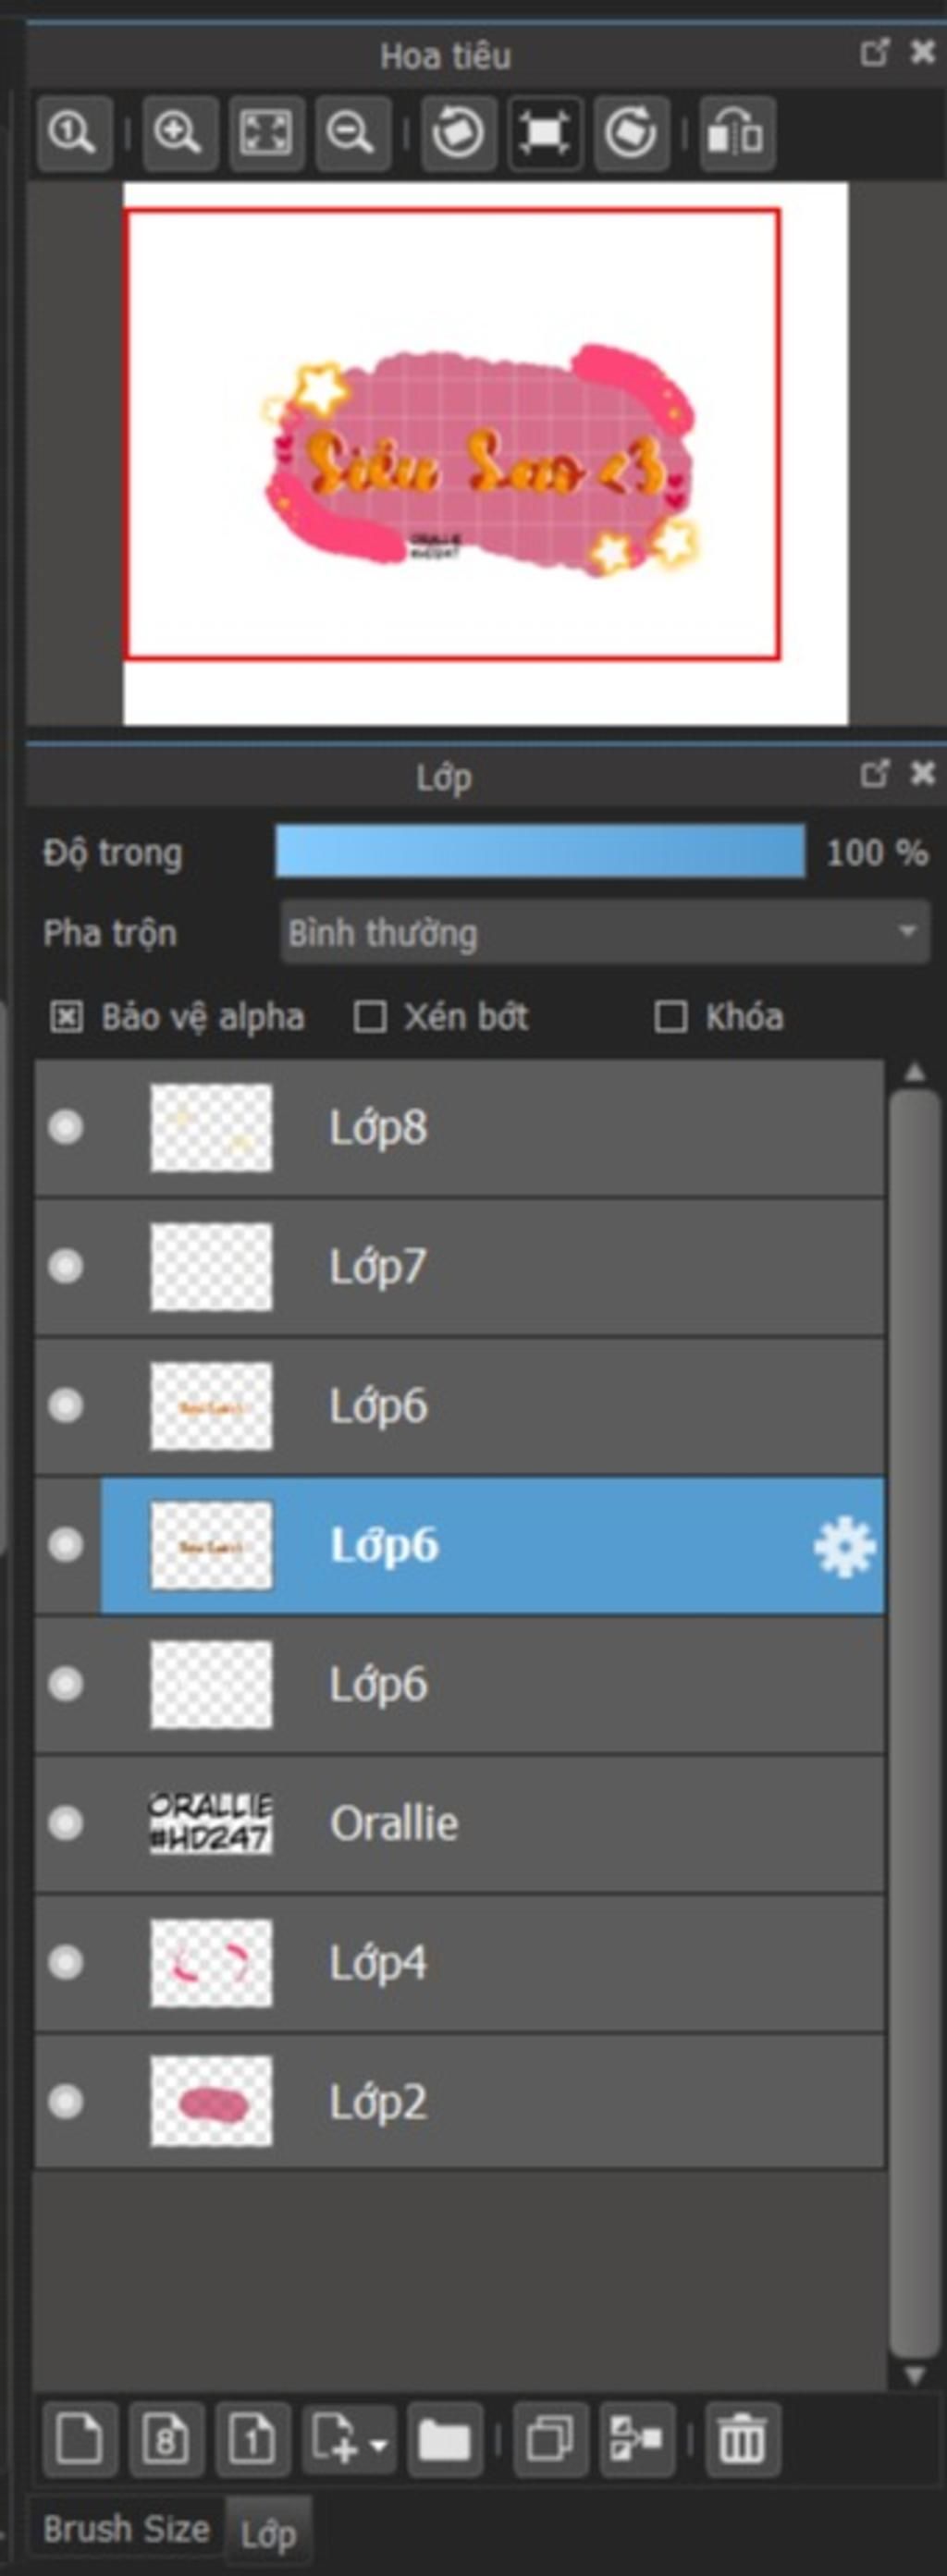Viewport: 947px width, 2576px height.
Task: Adjust the Độ trong opacity slider
Action: pyautogui.click(x=540, y=852)
